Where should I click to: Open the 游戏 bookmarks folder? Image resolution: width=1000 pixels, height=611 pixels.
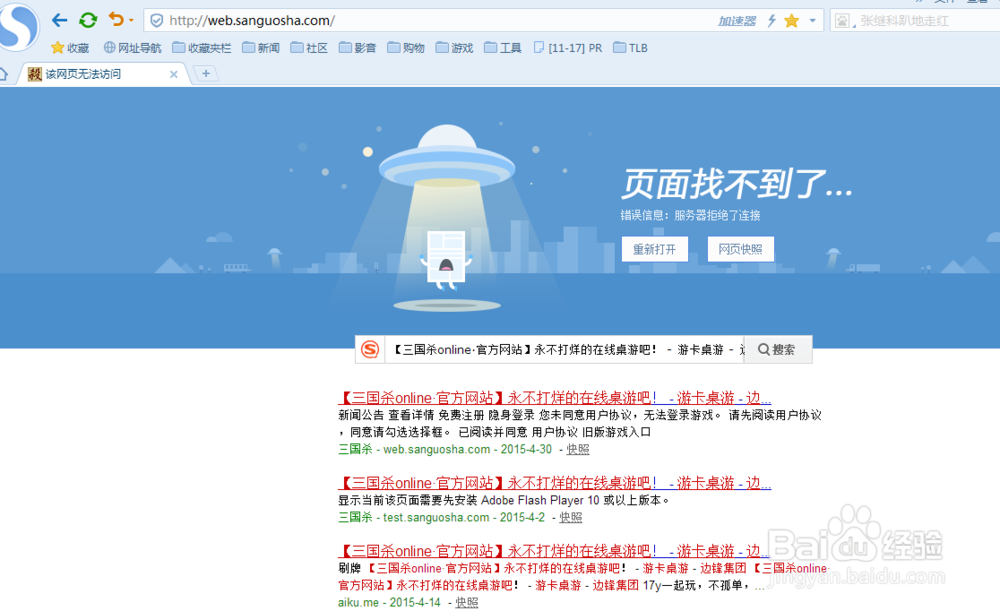click(x=454, y=48)
